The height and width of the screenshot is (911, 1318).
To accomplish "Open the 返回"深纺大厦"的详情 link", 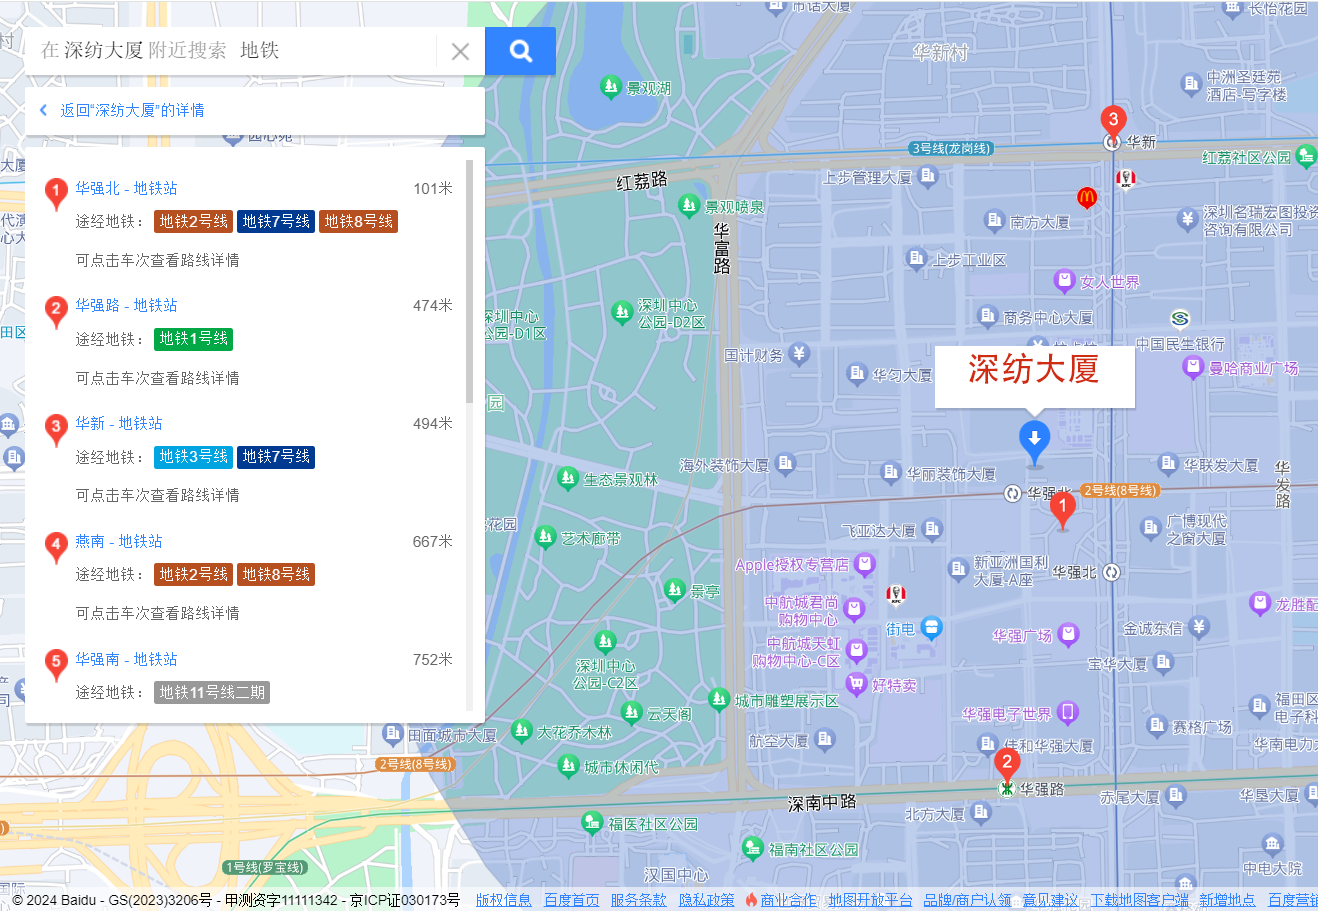I will (132, 110).
